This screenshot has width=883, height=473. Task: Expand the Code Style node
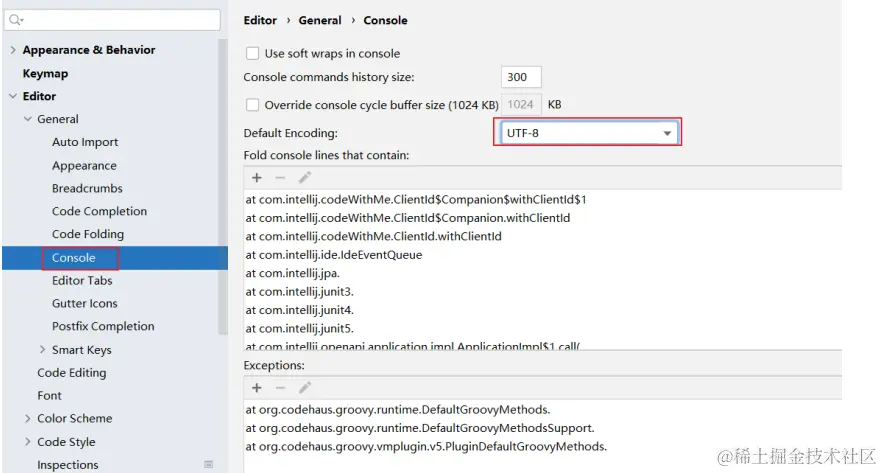click(28, 442)
